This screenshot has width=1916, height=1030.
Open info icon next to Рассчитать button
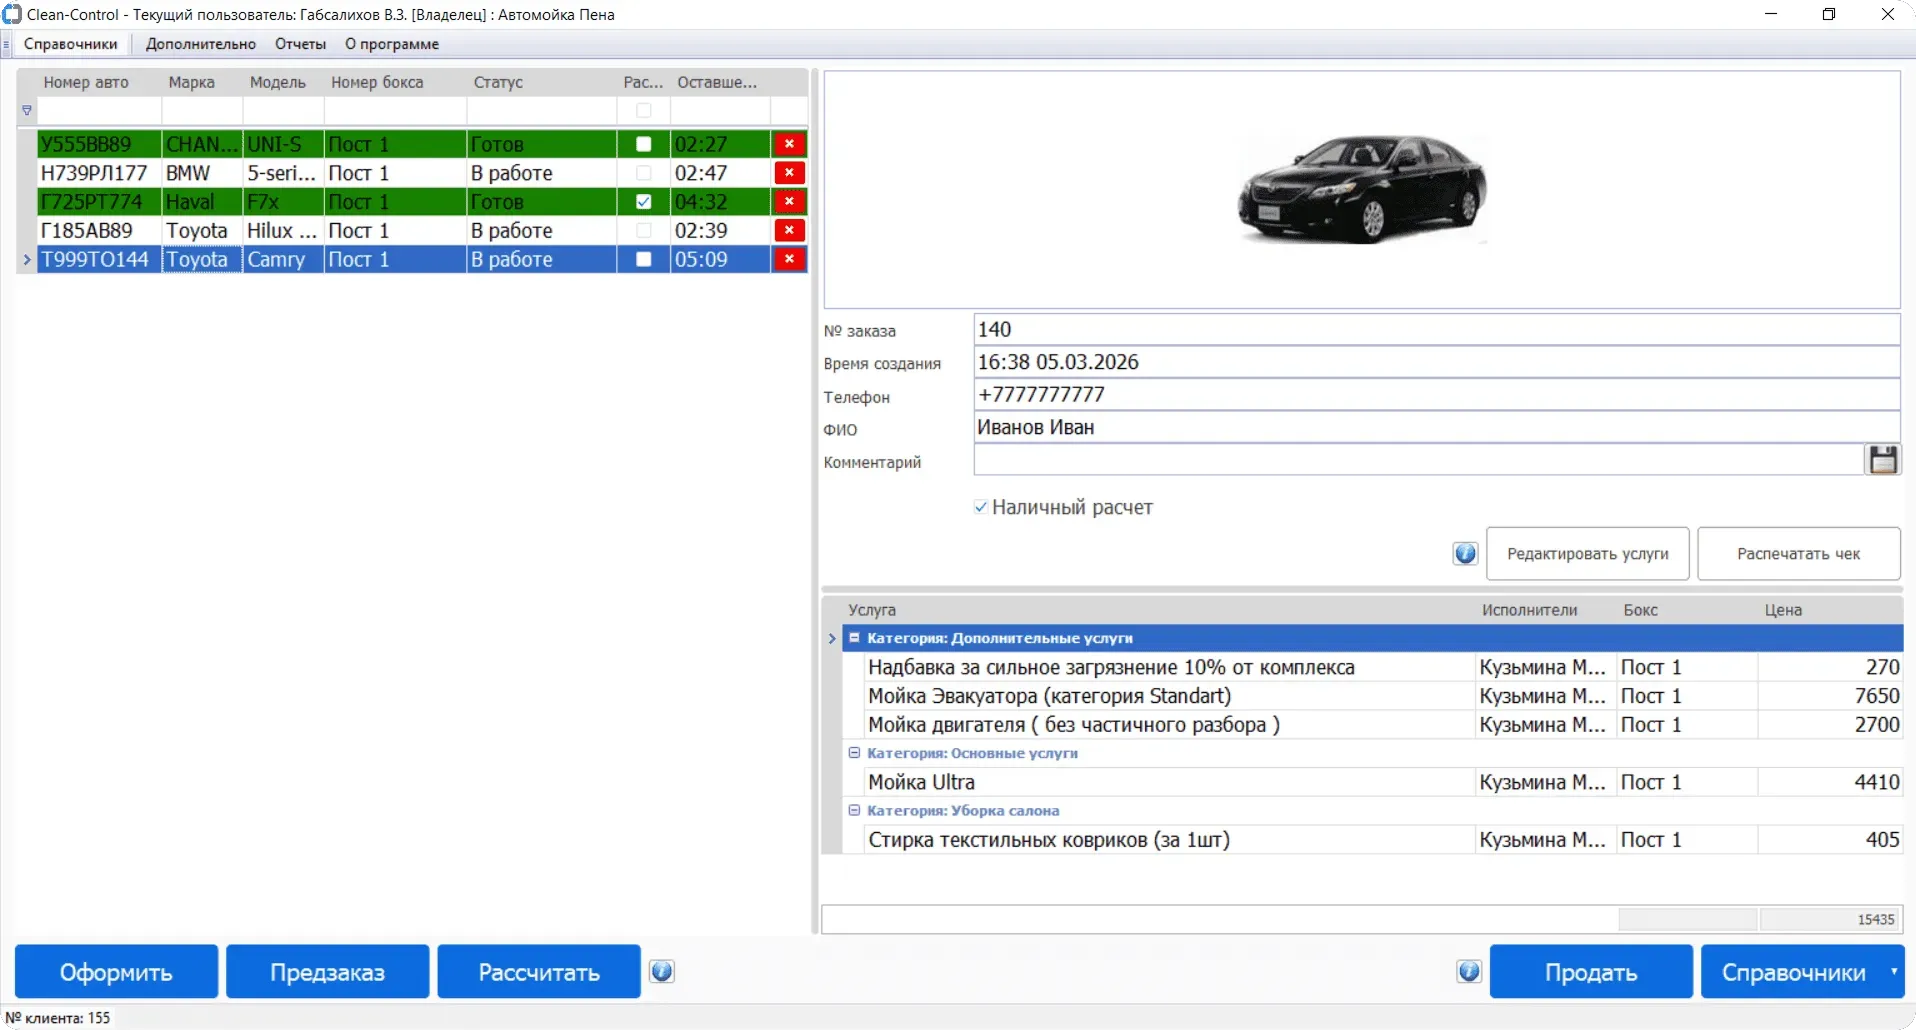click(x=662, y=972)
